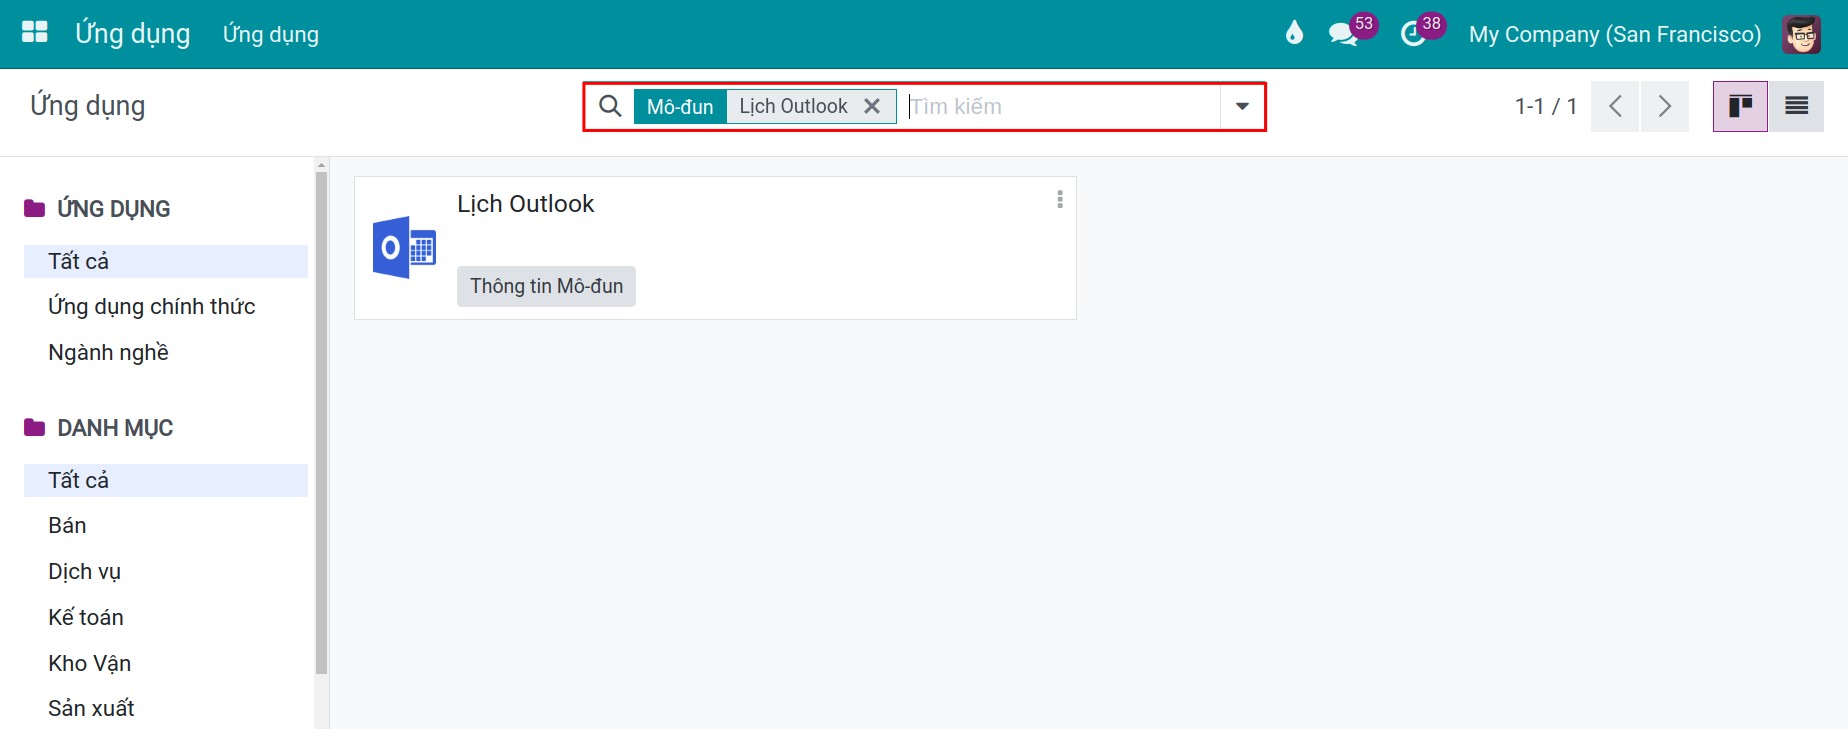Open activities clock with 38 badge
Image resolution: width=1848 pixels, height=729 pixels.
click(1421, 31)
